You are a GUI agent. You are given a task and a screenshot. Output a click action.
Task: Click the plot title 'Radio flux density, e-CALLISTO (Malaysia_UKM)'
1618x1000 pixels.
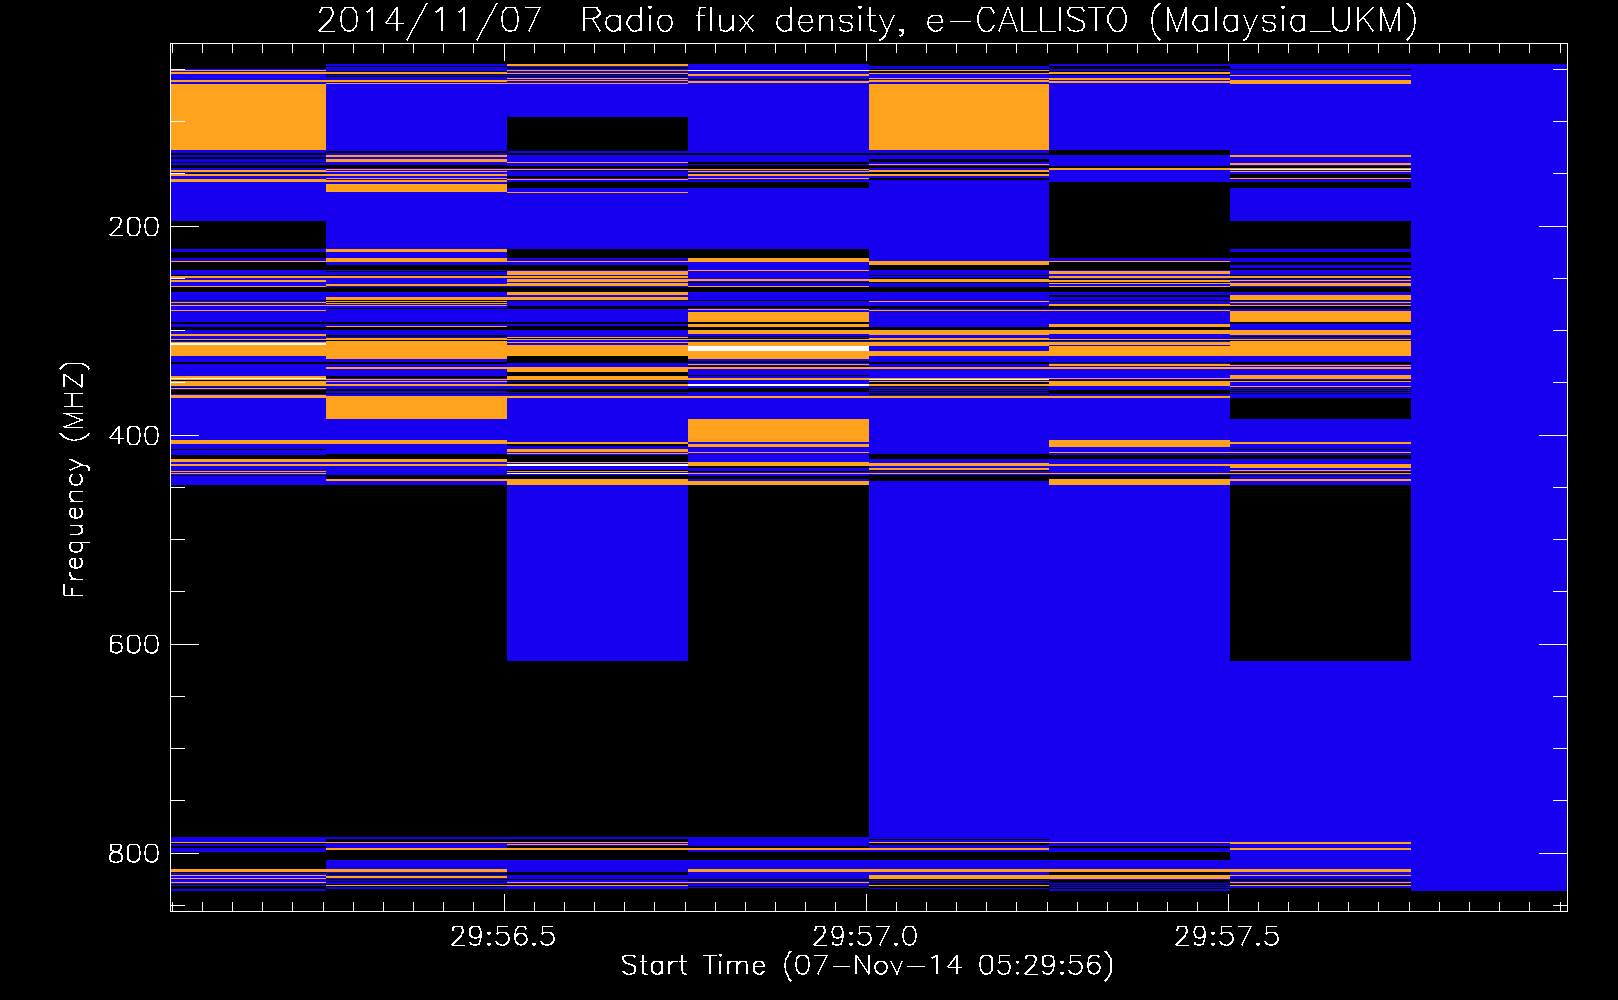[x=999, y=21]
